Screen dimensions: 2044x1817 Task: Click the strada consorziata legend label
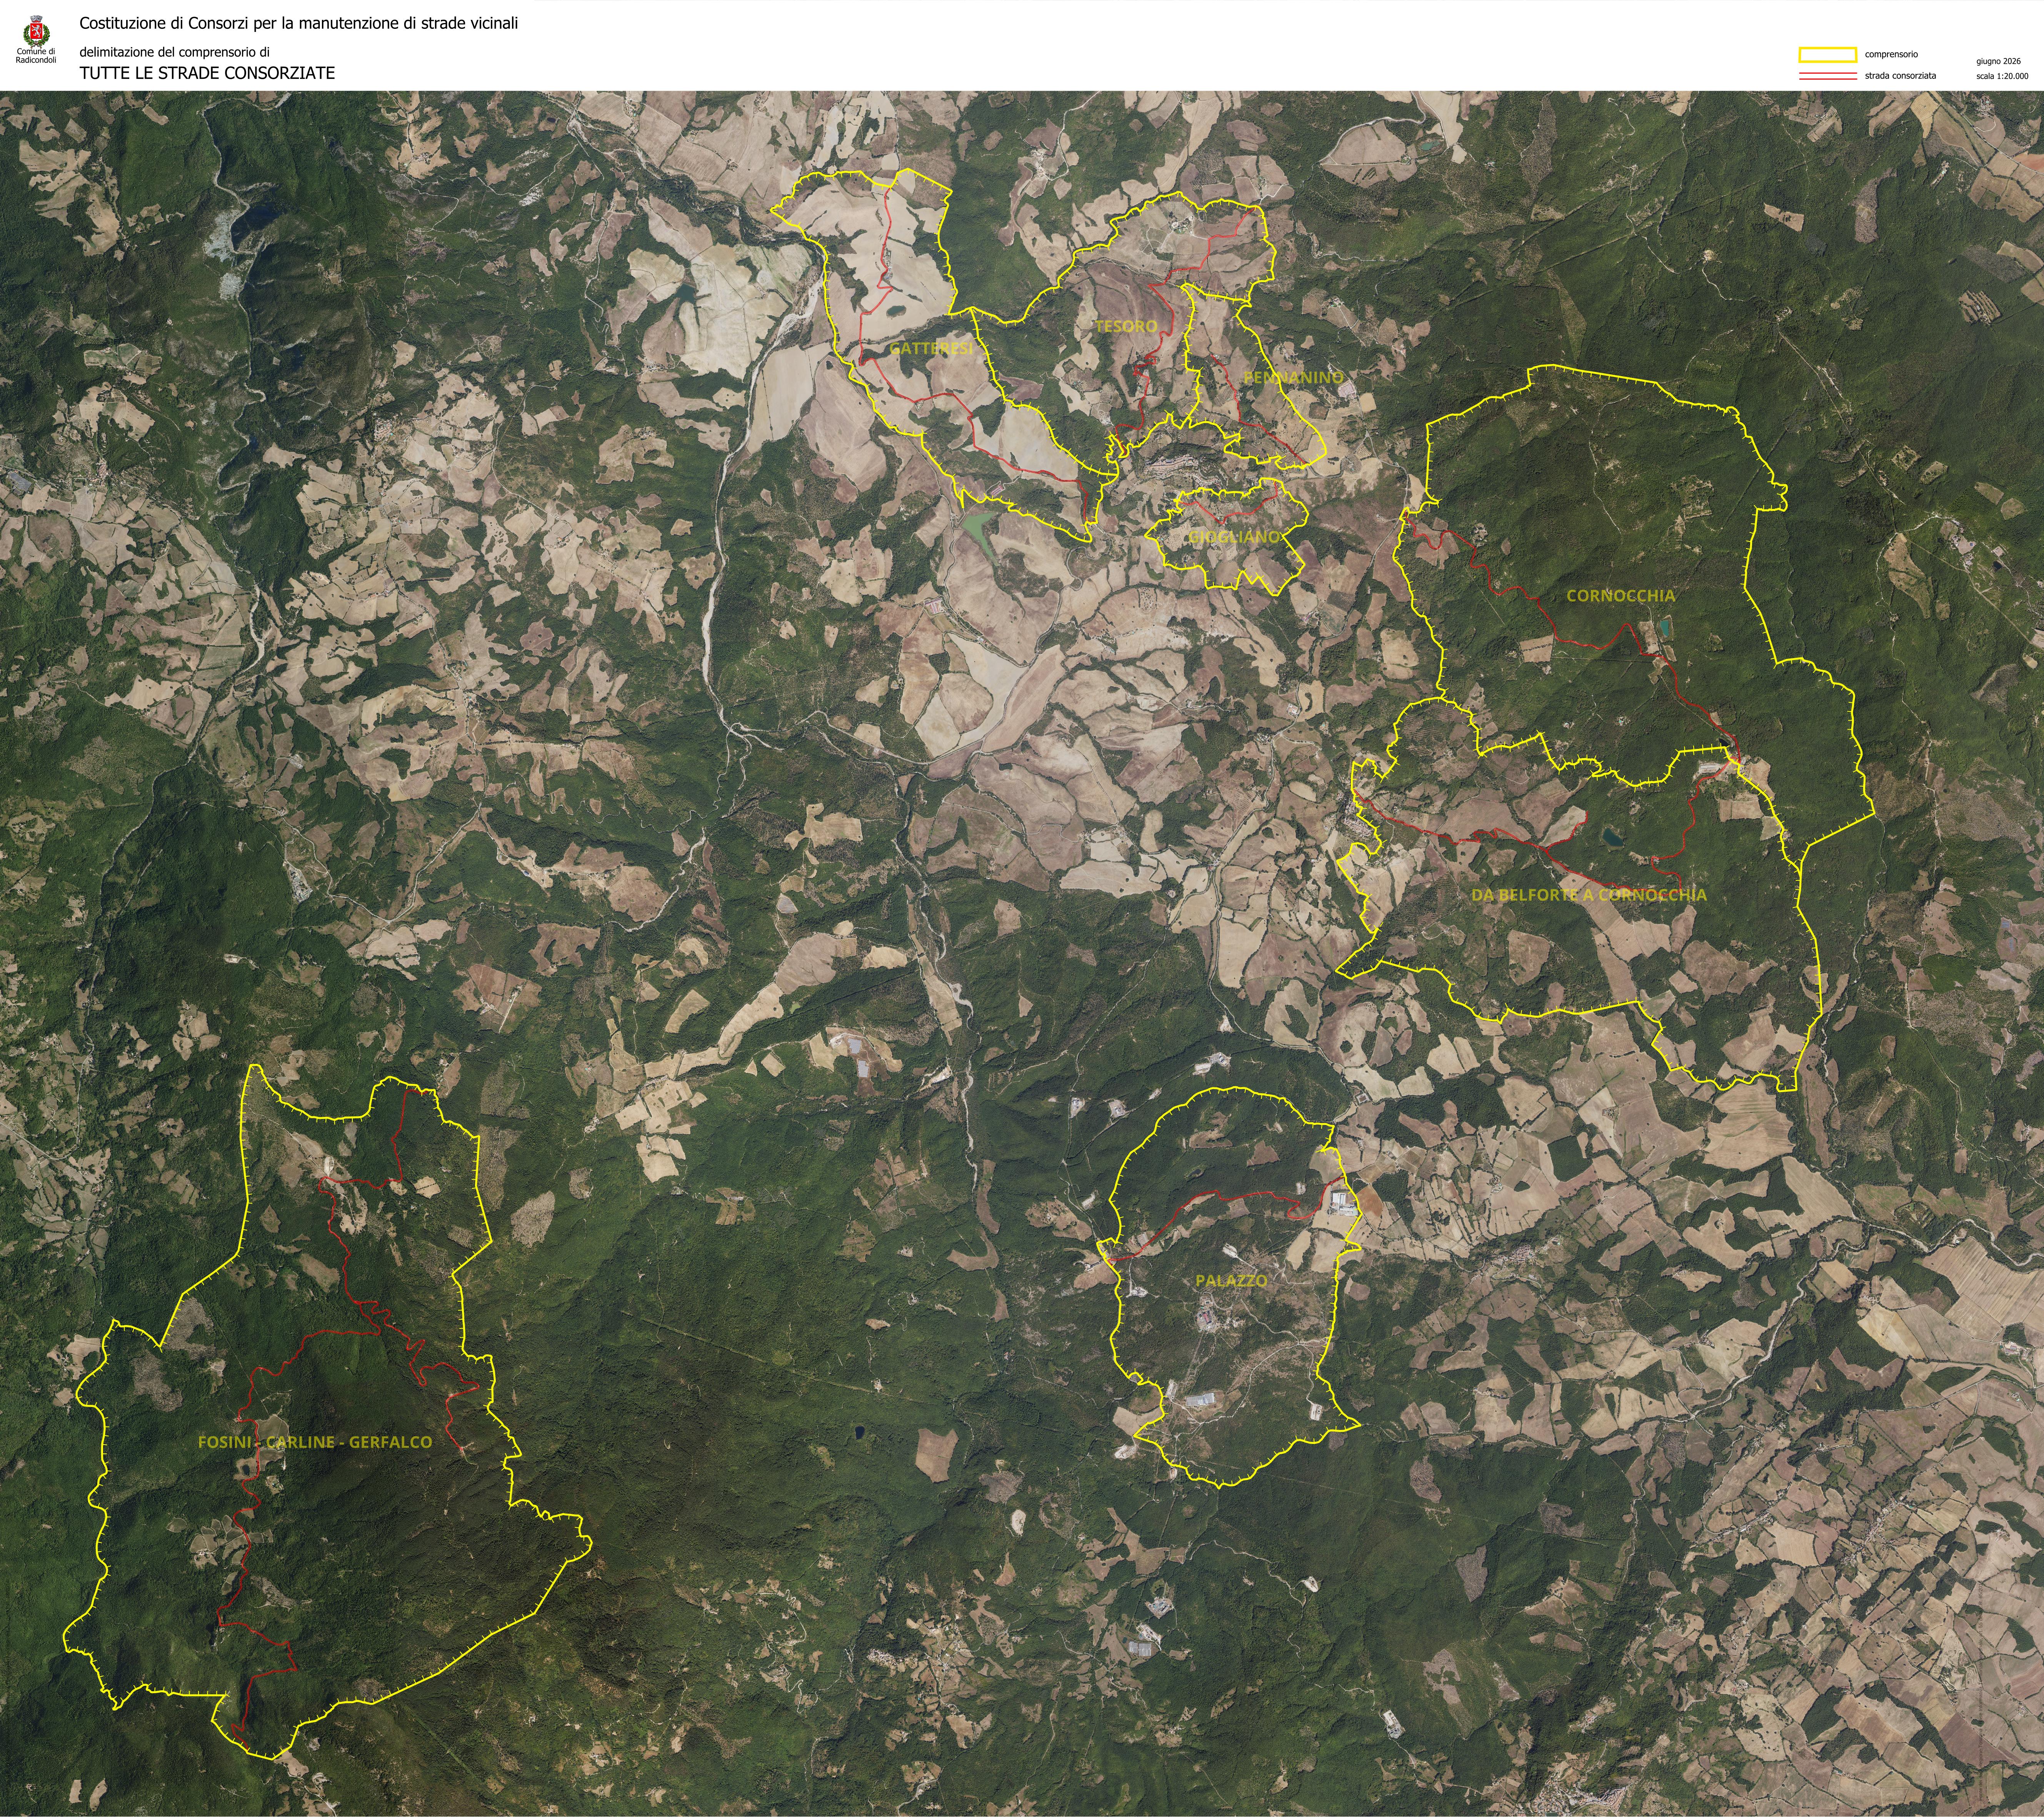[1900, 76]
